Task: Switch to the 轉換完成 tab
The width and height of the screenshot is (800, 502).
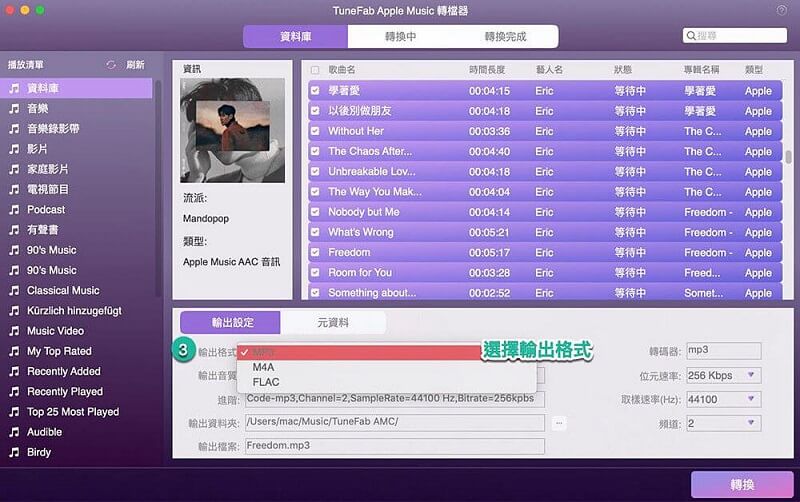Action: pyautogui.click(x=506, y=37)
